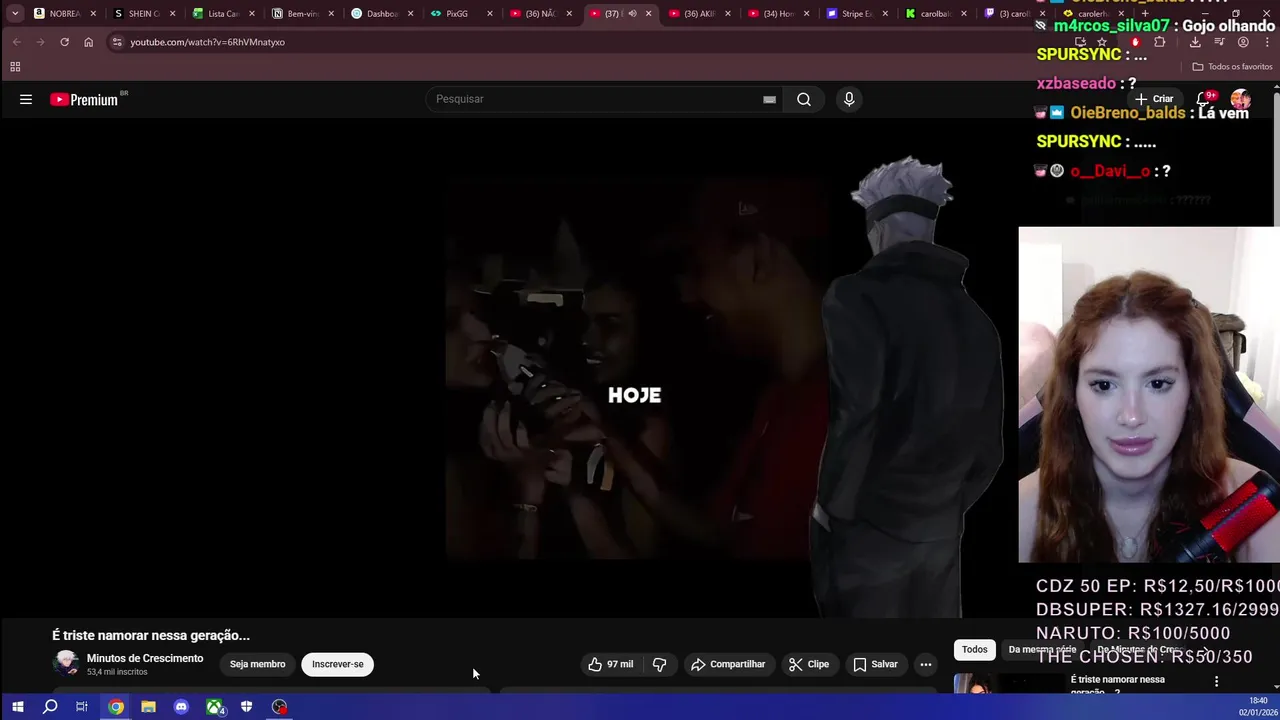1280x720 pixels.
Task: Open Task View on the taskbar
Action: pyautogui.click(x=82, y=707)
